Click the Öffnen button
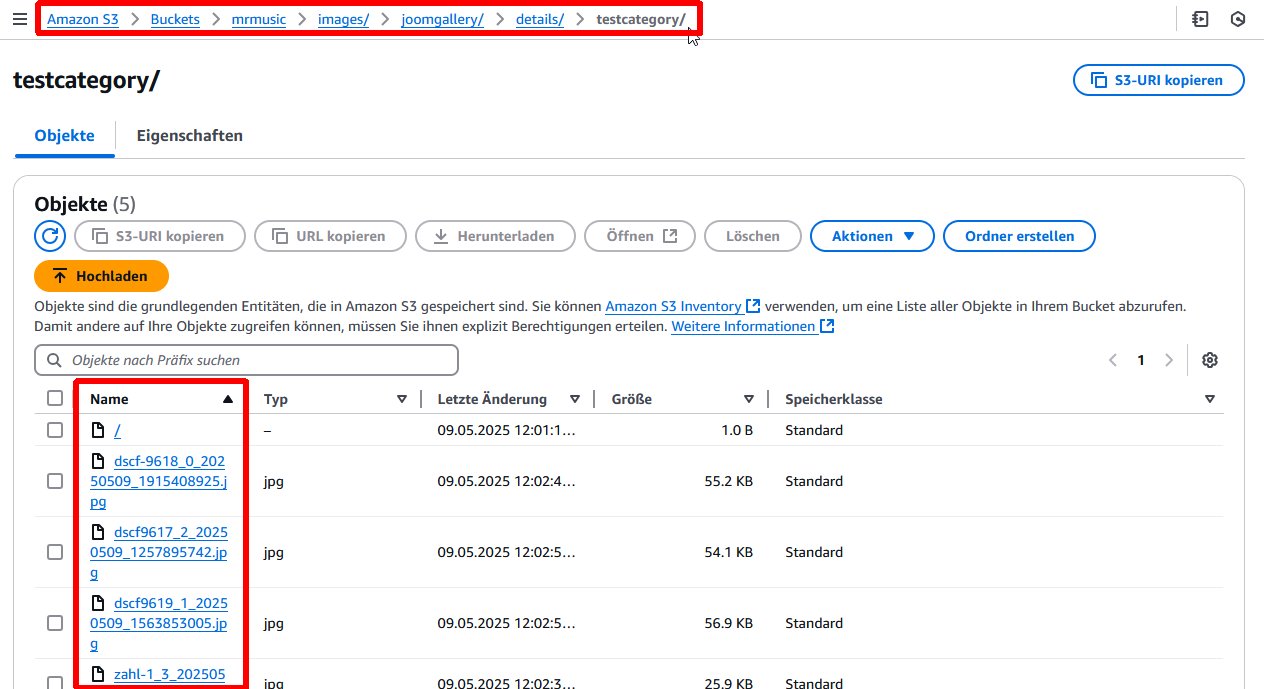 tap(640, 236)
